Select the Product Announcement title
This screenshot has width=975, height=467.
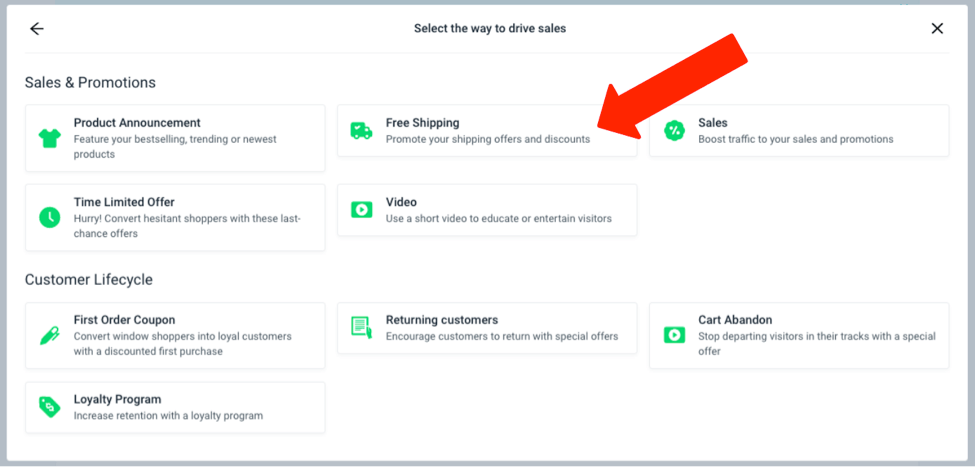(x=137, y=123)
